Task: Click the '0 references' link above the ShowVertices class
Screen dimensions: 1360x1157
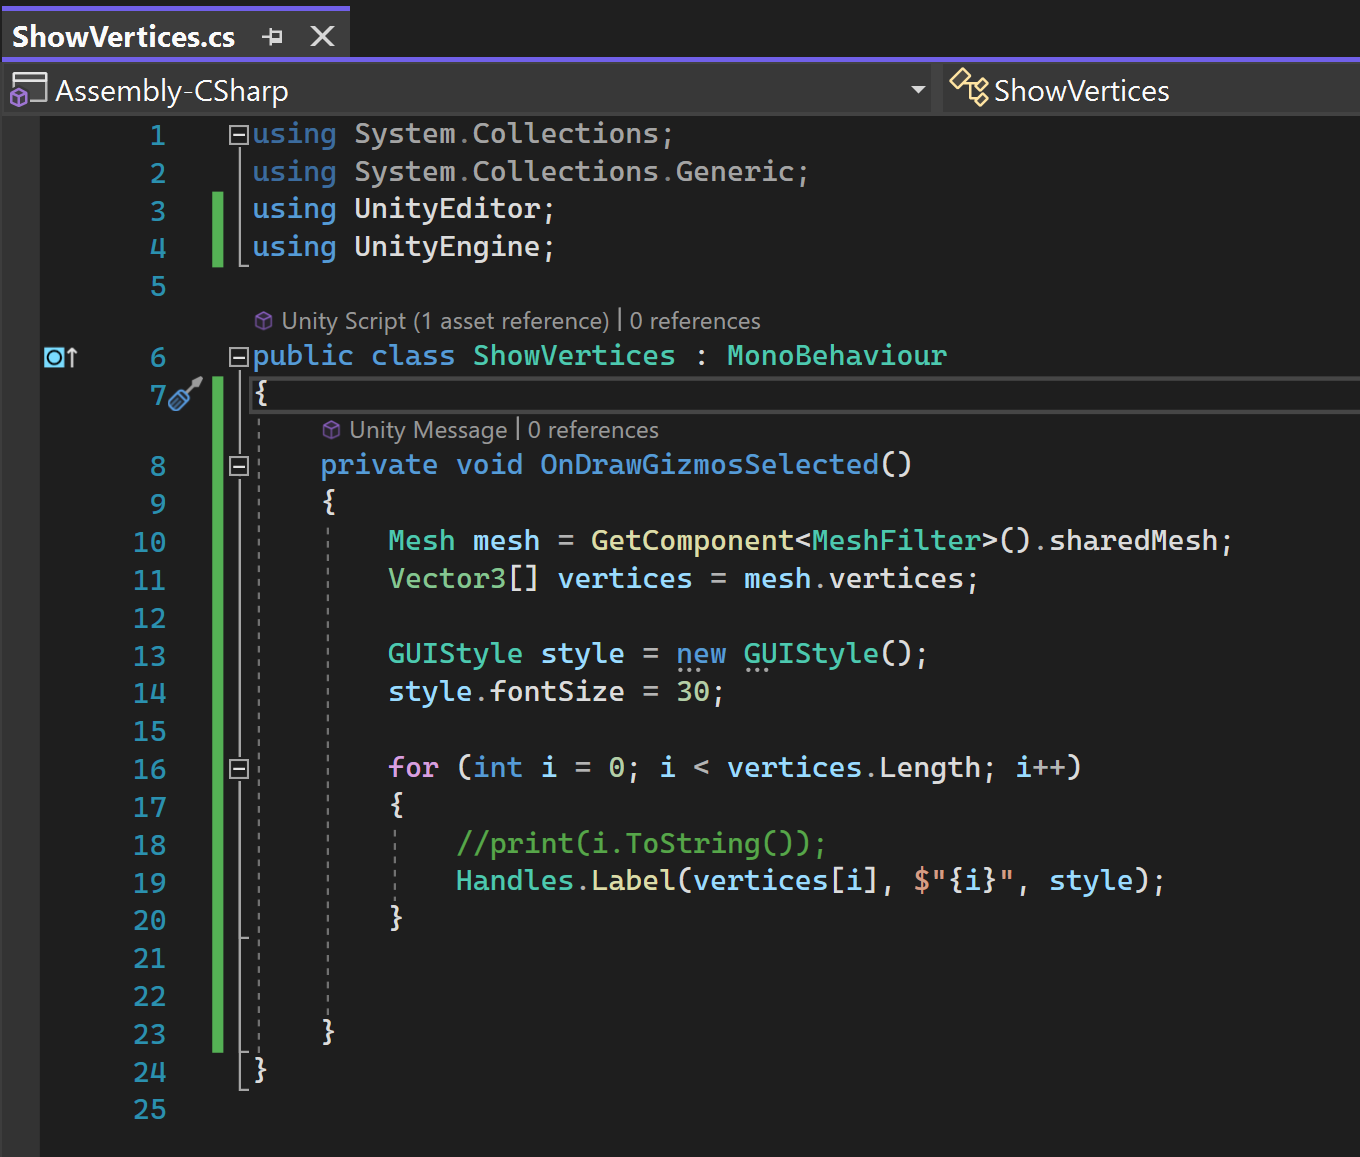Action: 694,320
